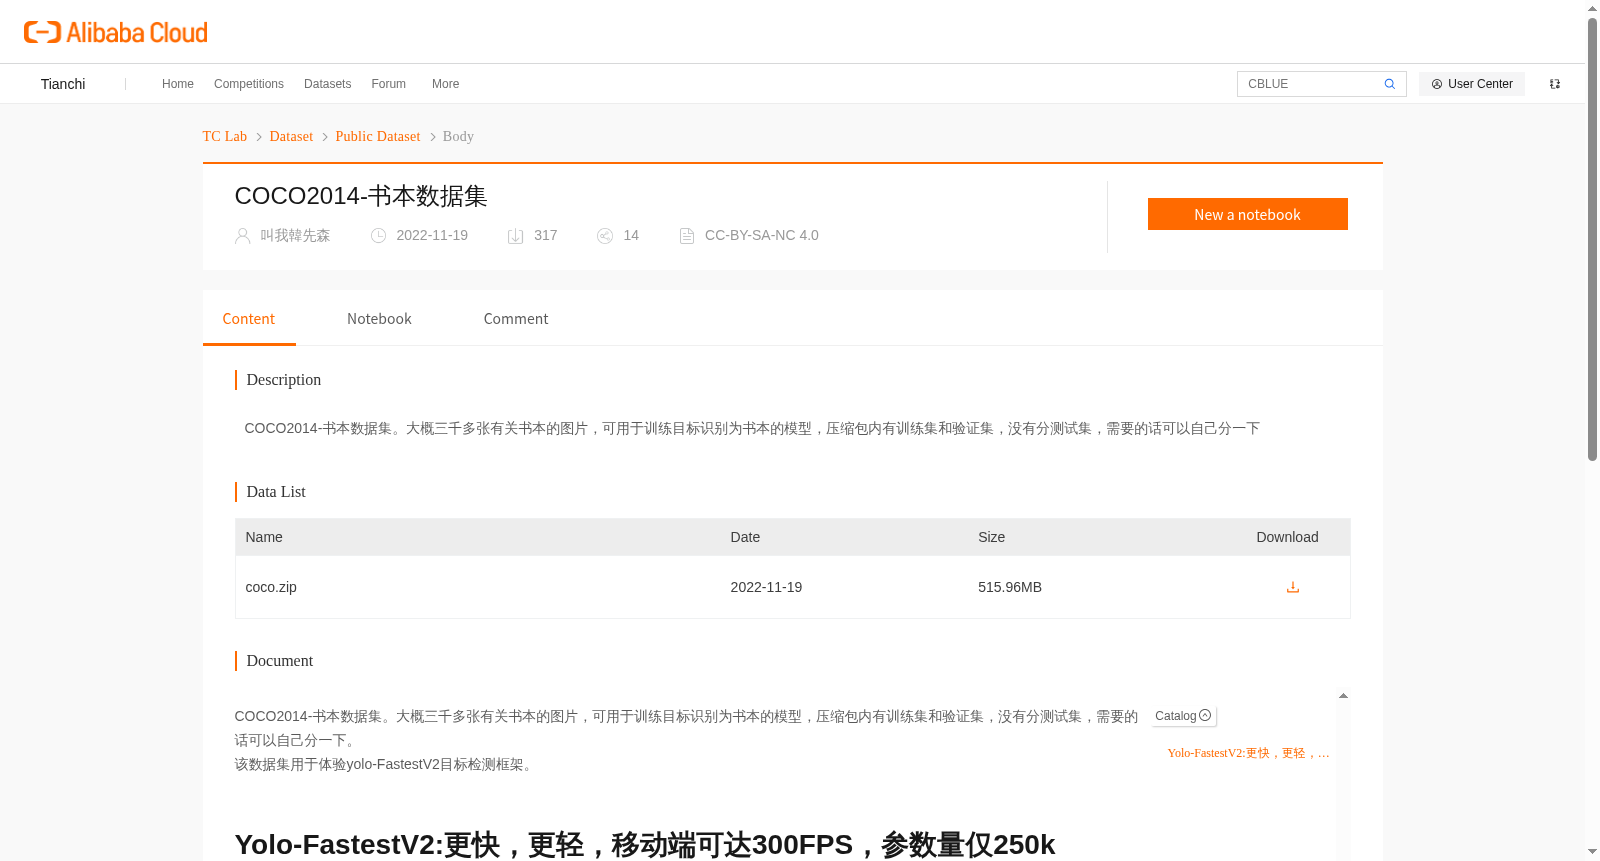Click the COCO2014-书本数据集 title
Screen dimensions: 1600x861
tap(361, 196)
